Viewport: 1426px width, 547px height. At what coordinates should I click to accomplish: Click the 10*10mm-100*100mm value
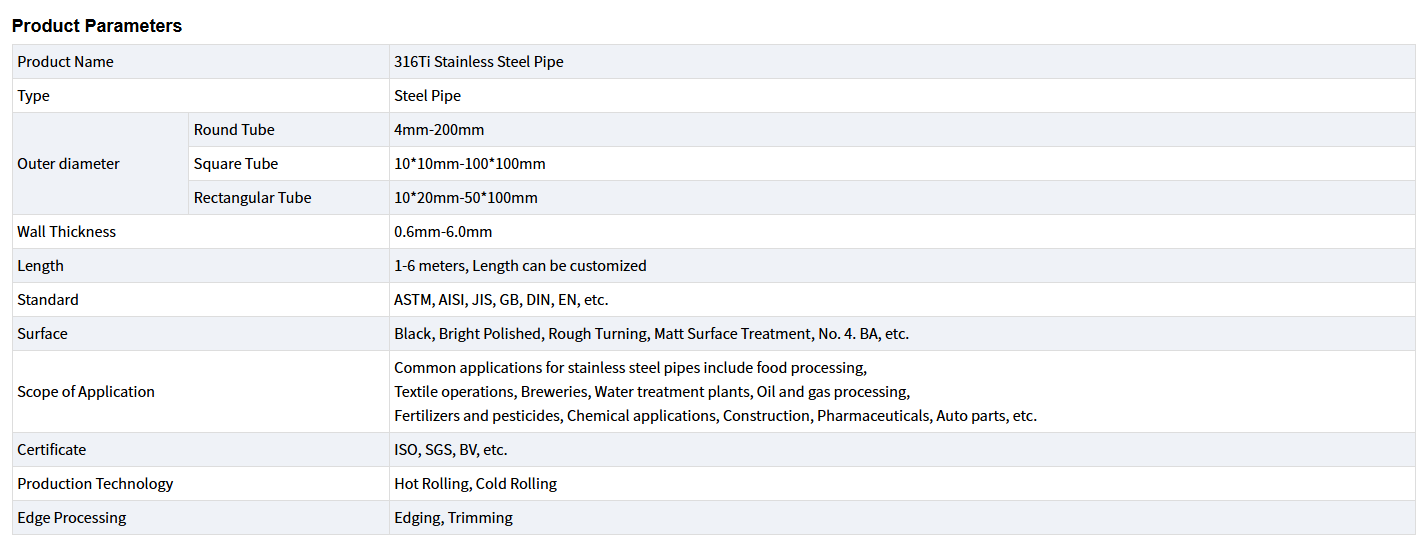tap(470, 164)
